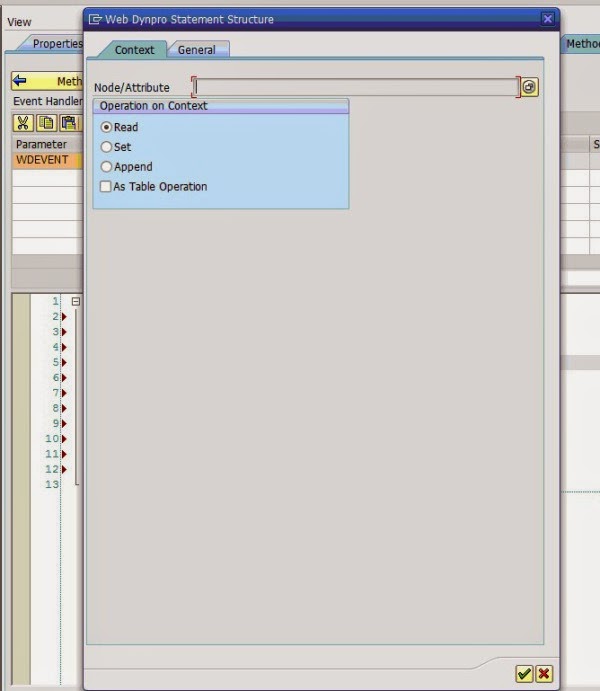This screenshot has height=691, width=600.
Task: Open the View menu item
Action: pos(19,22)
